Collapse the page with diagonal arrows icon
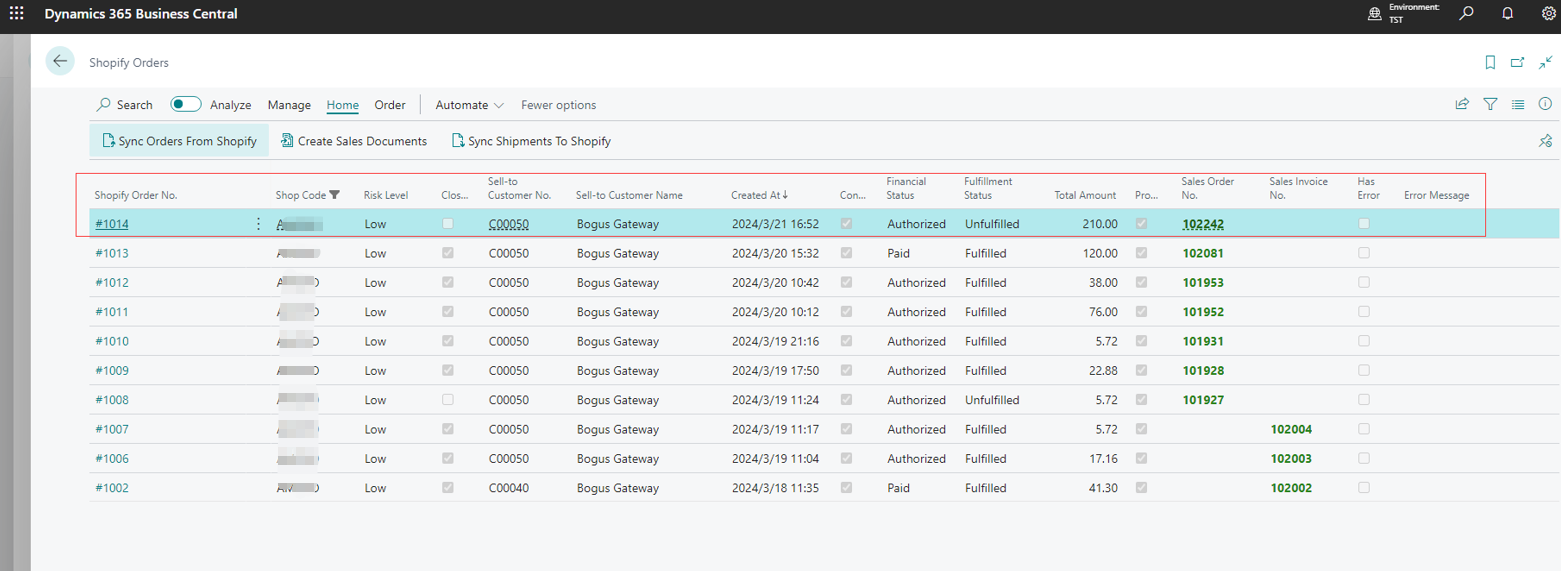The image size is (1561, 571). [x=1545, y=62]
